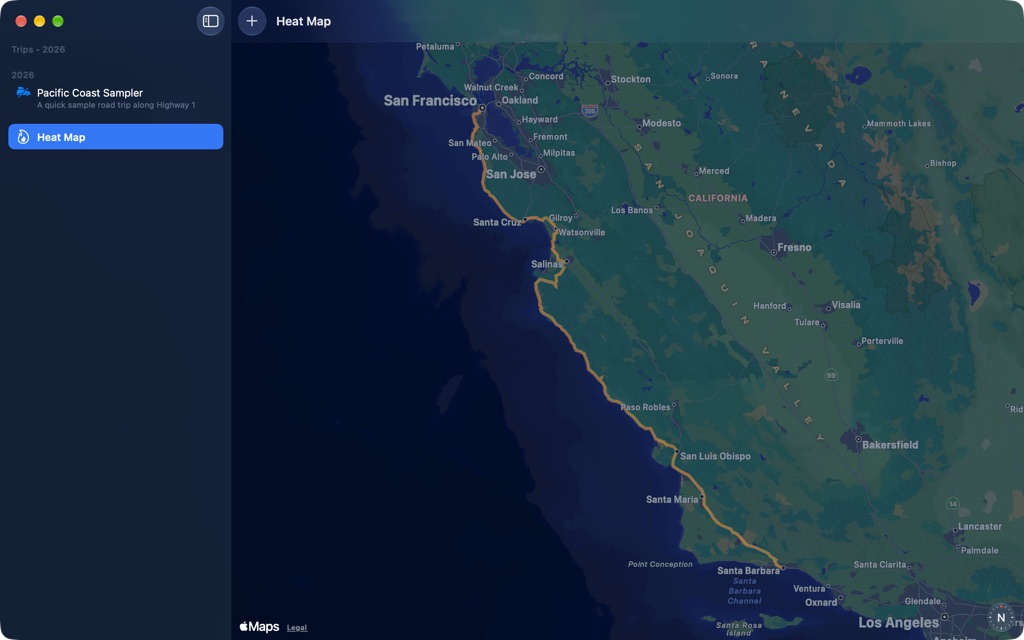
Task: Click the Highway 14 shield marker
Action: tap(953, 504)
